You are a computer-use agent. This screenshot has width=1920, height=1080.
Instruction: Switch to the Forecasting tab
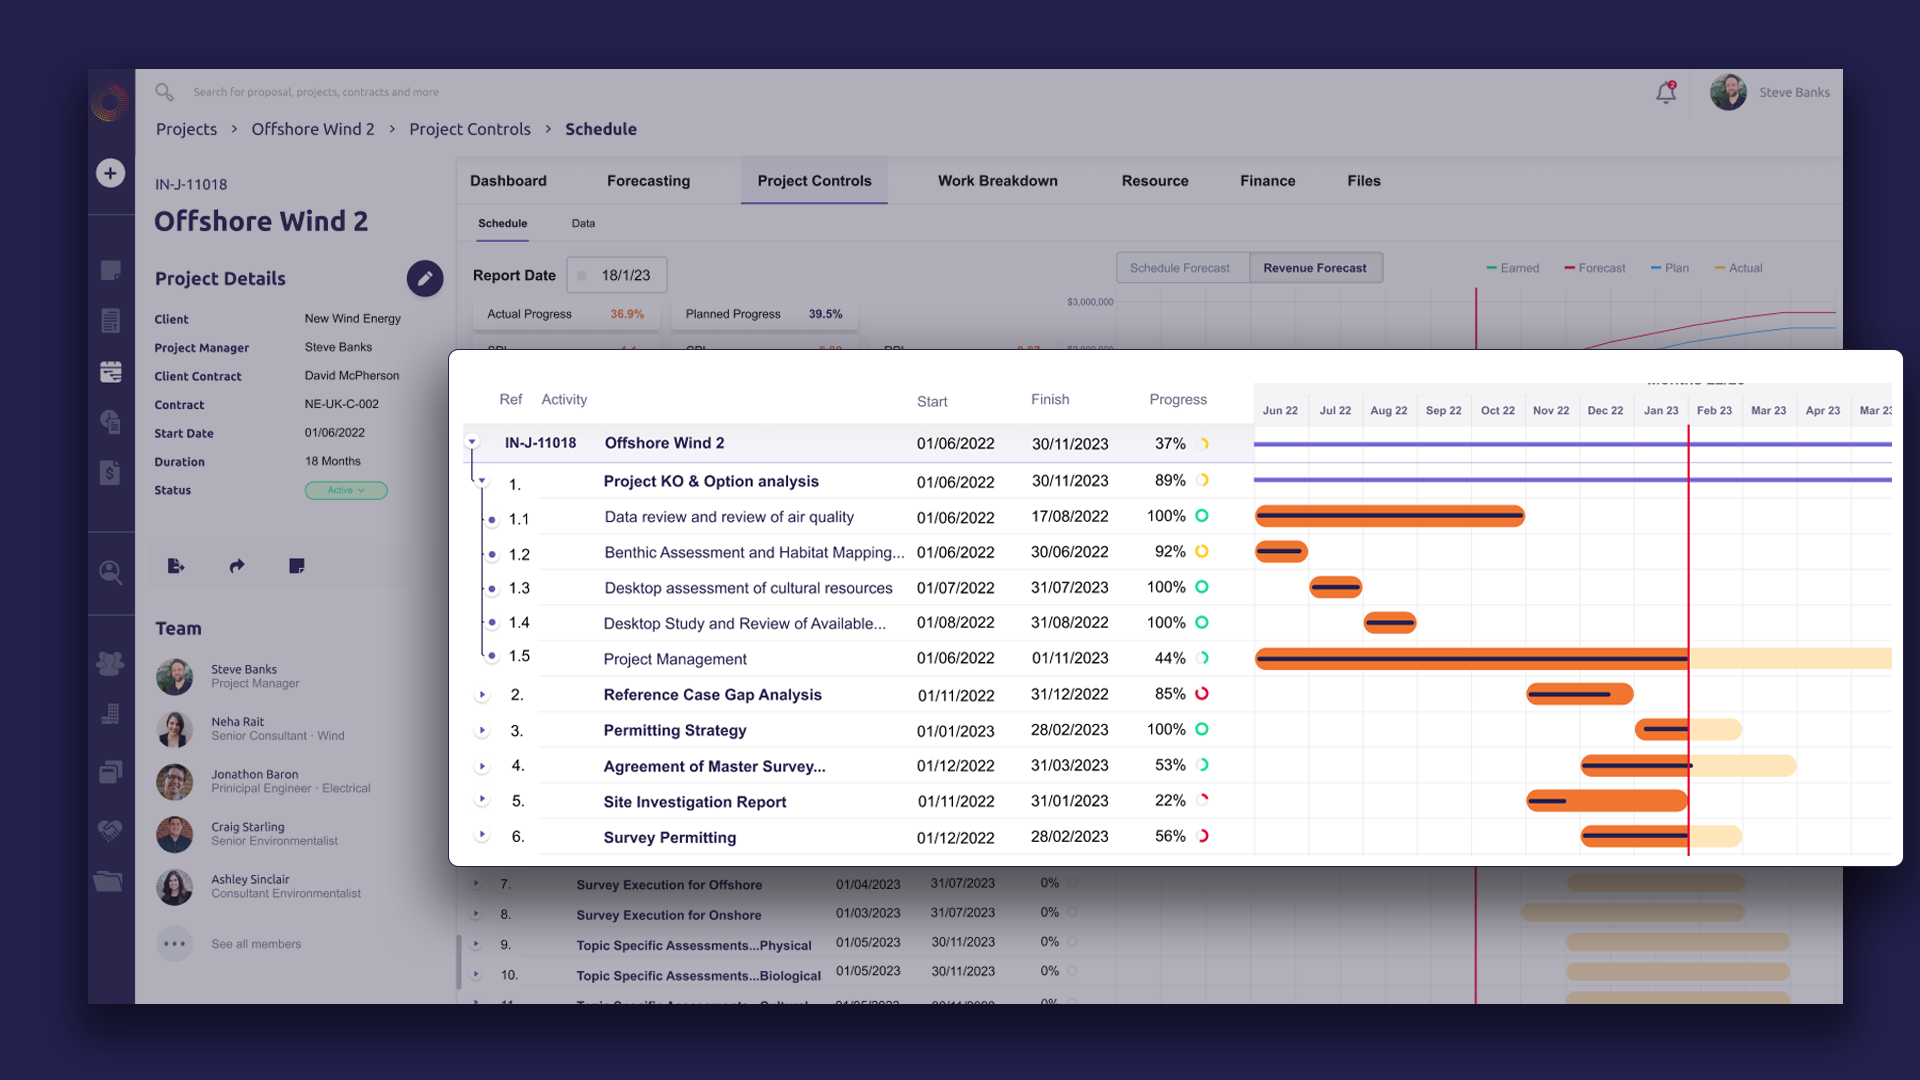[x=648, y=181]
